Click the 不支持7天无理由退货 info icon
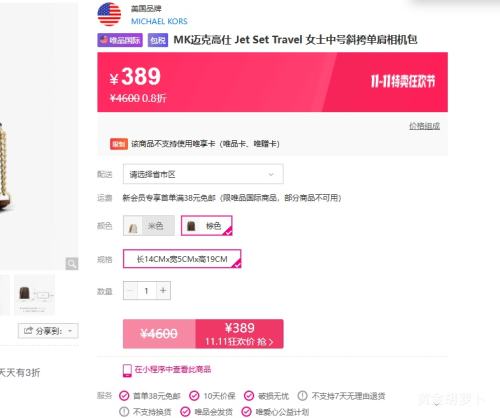 (302, 396)
